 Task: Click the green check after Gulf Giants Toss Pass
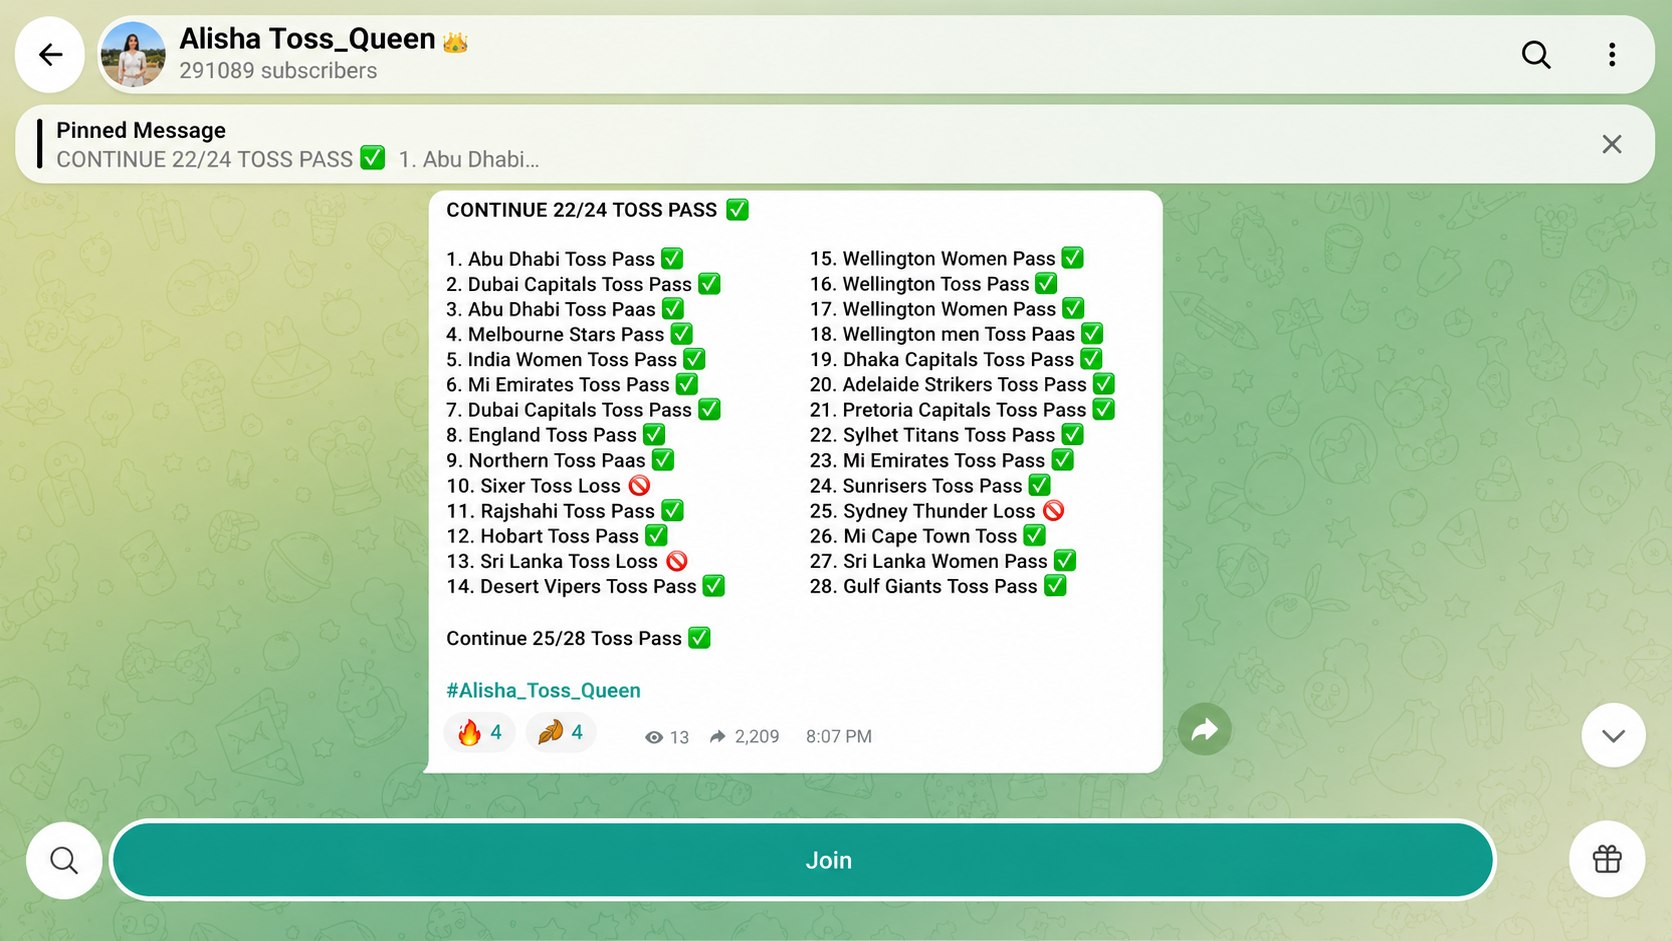[x=1055, y=586]
